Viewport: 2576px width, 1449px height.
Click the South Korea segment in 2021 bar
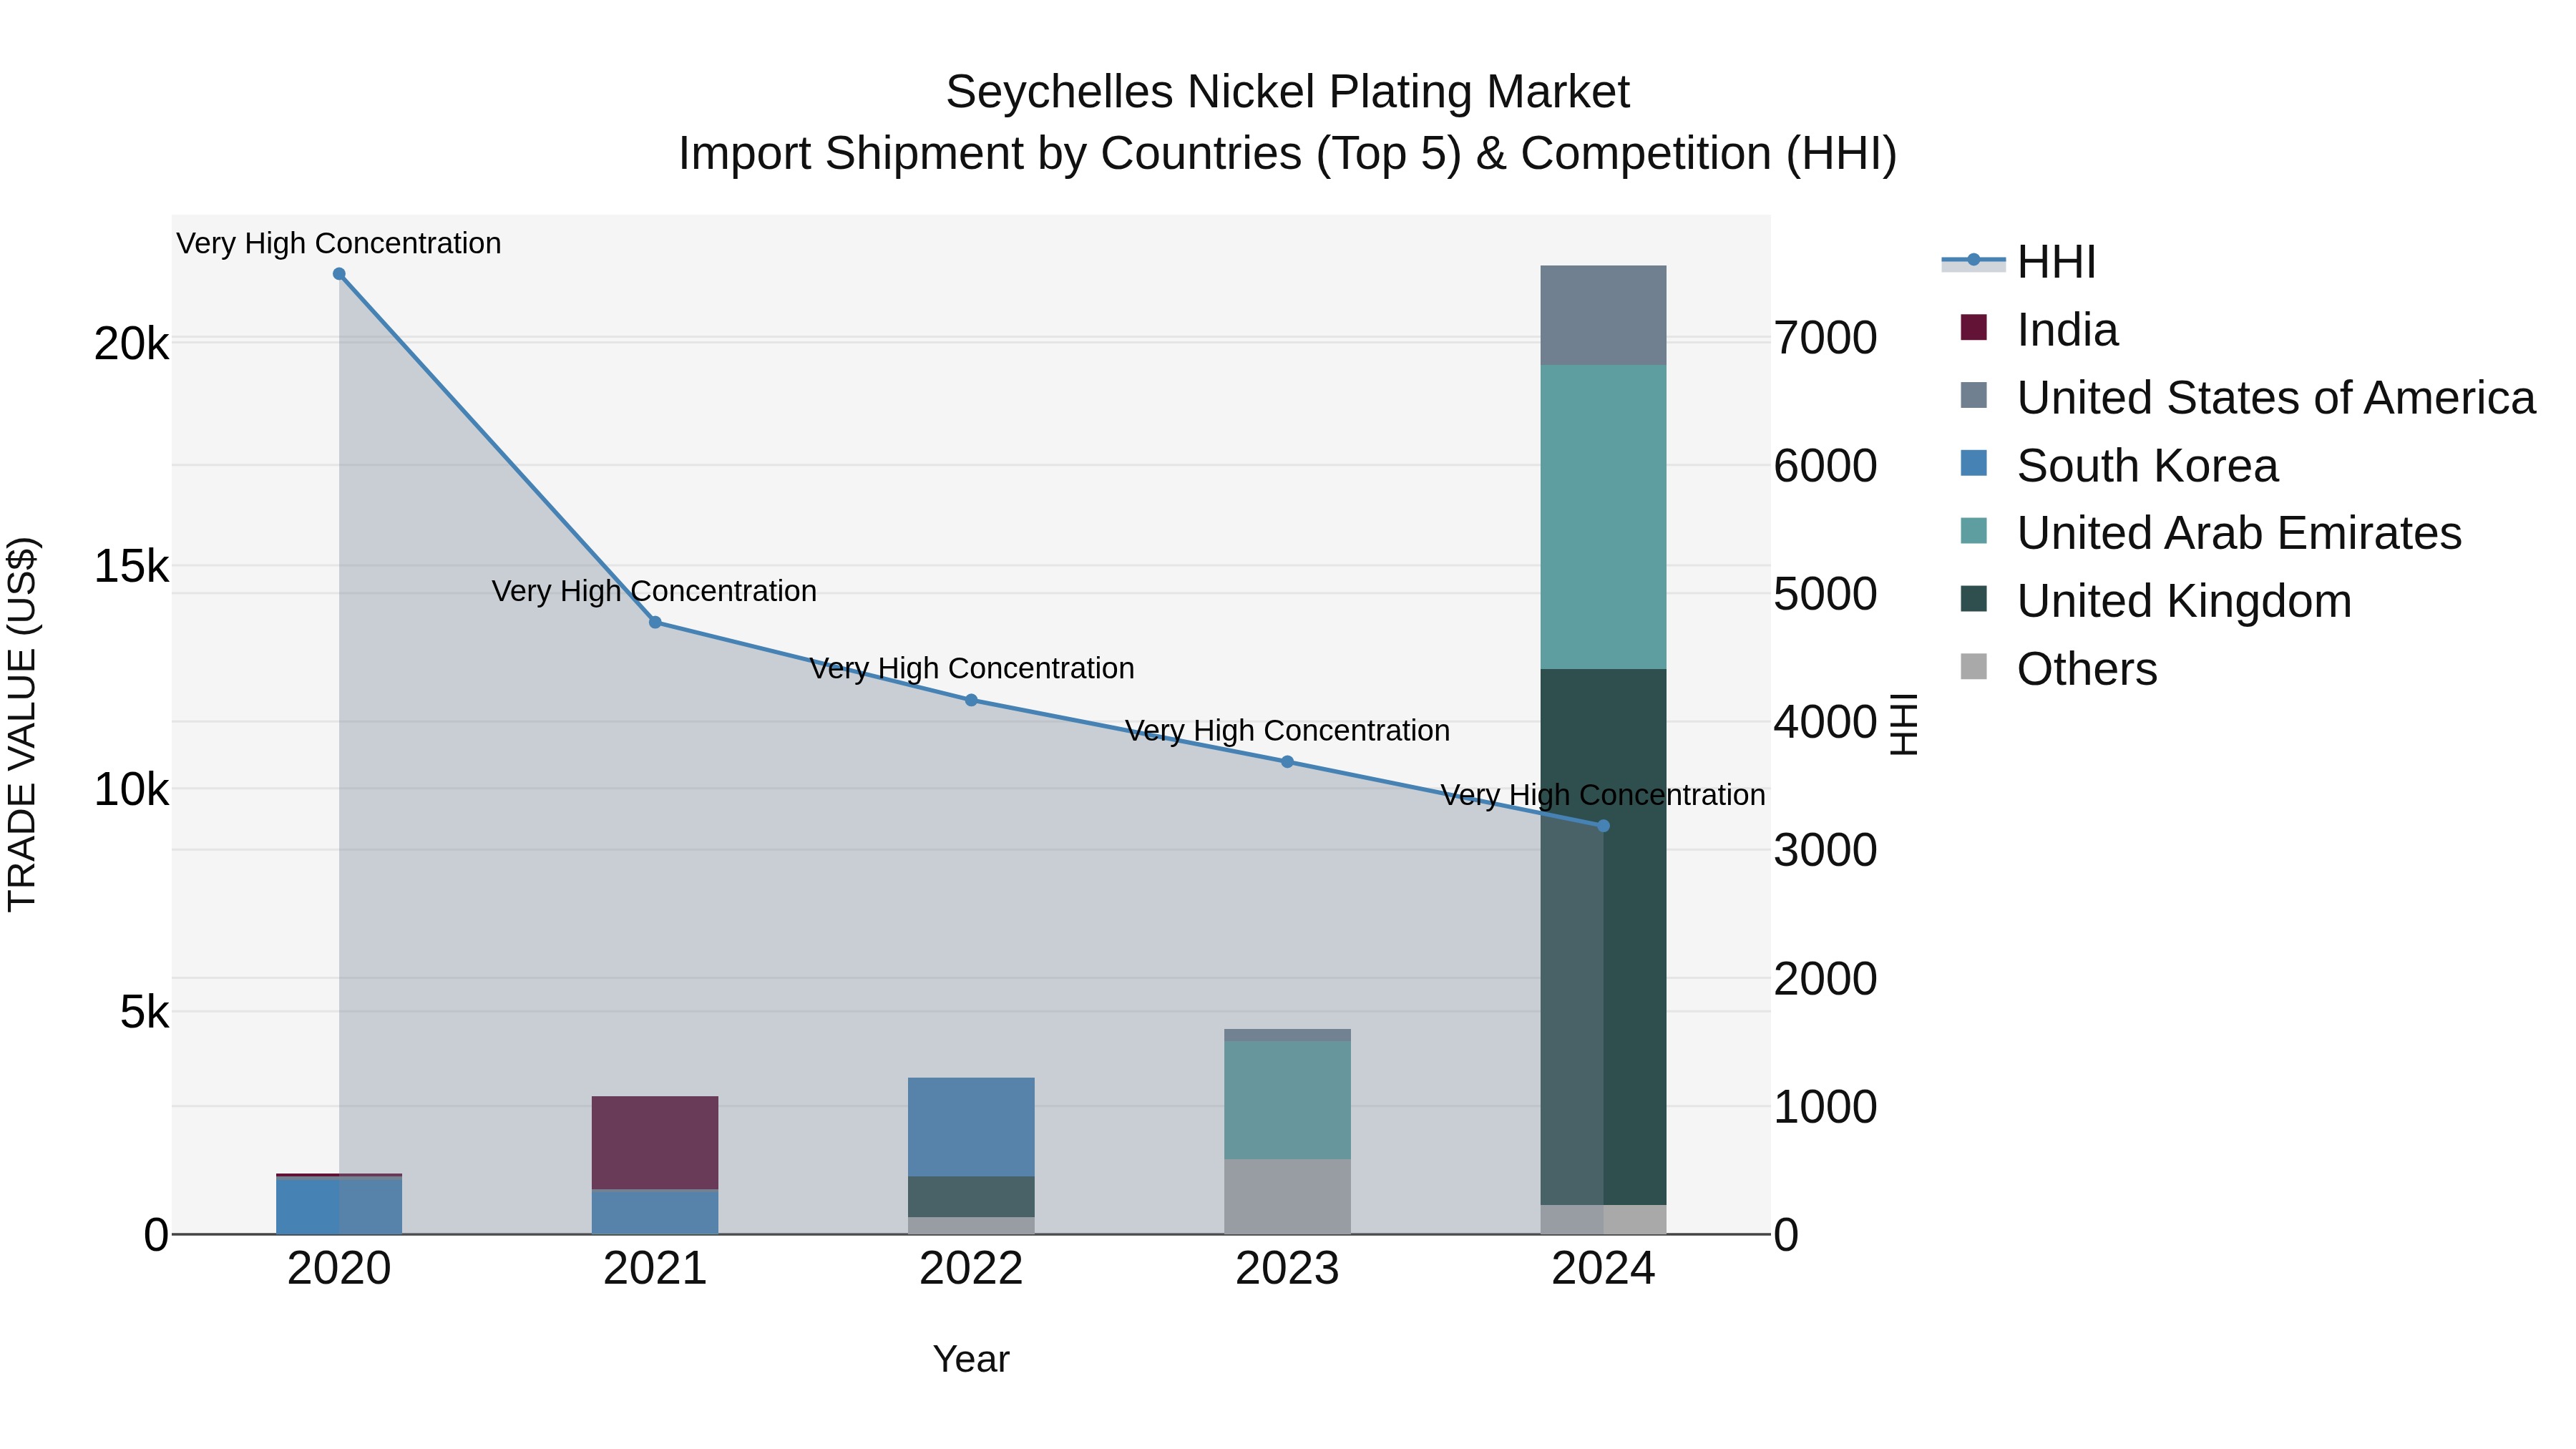pyautogui.click(x=655, y=1212)
